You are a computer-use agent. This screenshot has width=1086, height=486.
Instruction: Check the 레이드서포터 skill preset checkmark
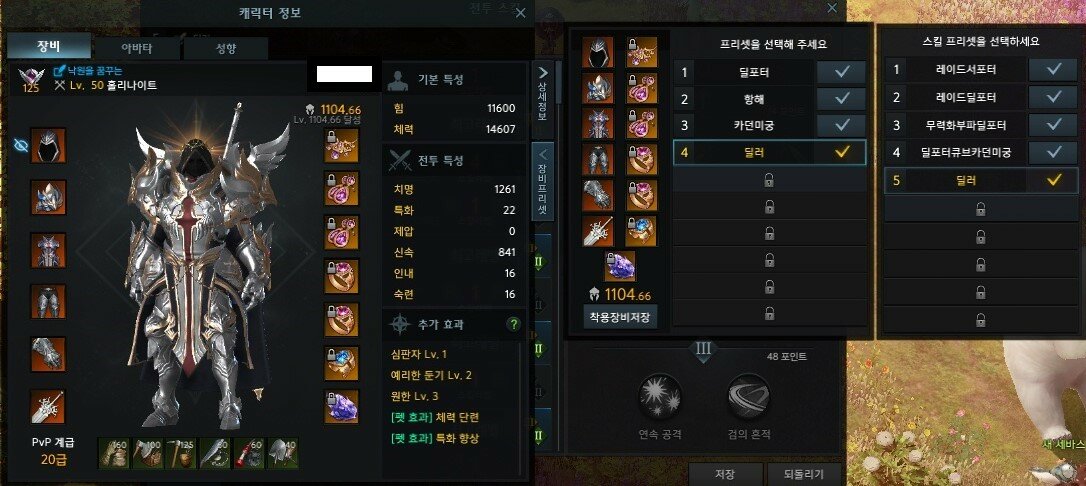point(1053,70)
